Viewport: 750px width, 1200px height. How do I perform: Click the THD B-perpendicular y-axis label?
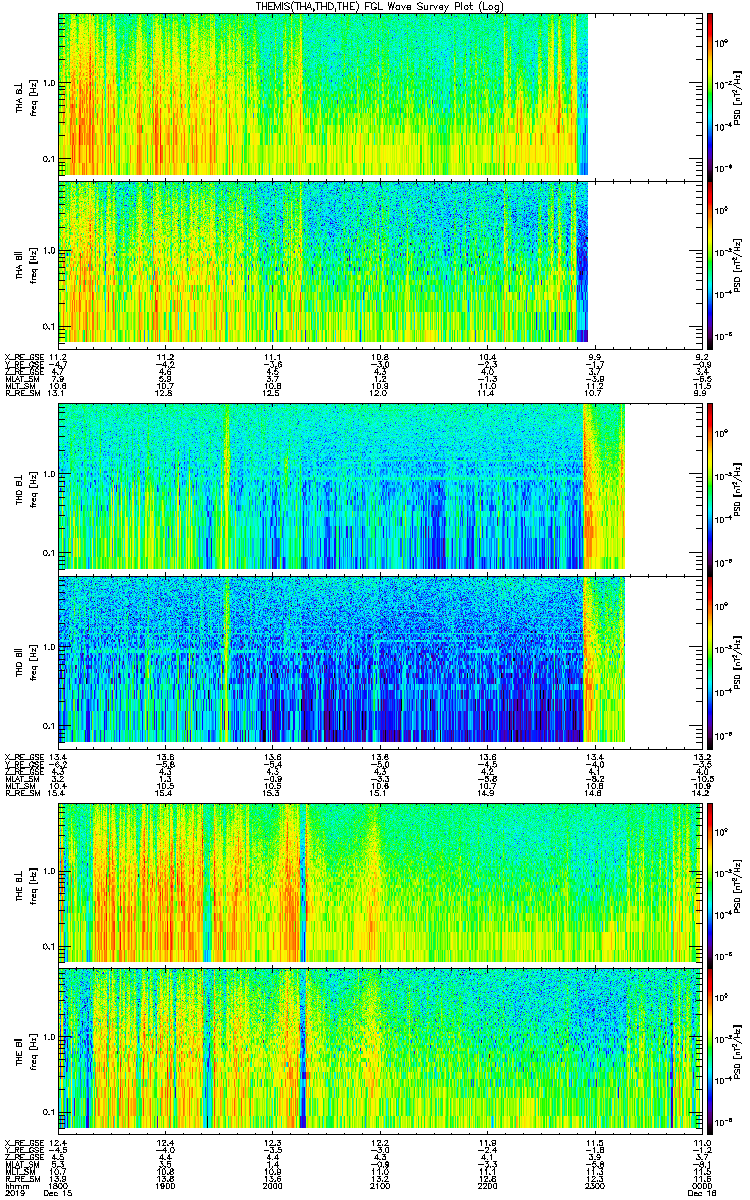point(24,487)
